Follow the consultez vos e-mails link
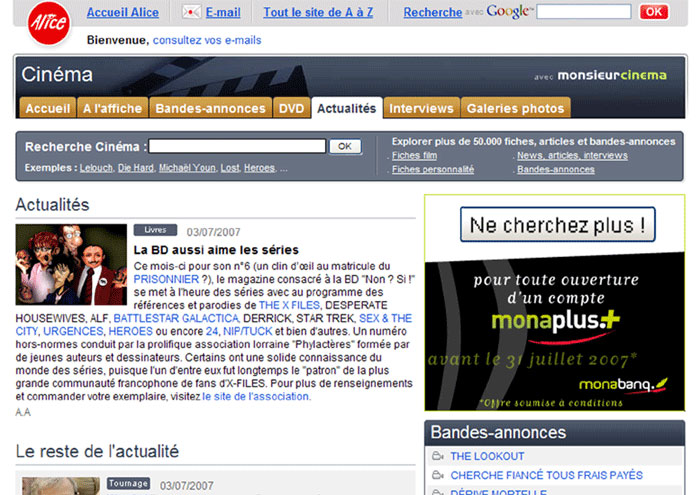The image size is (700, 495). pos(207,40)
